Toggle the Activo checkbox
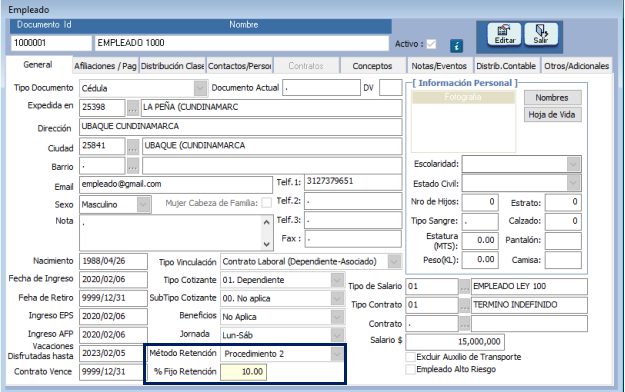 pyautogui.click(x=431, y=44)
